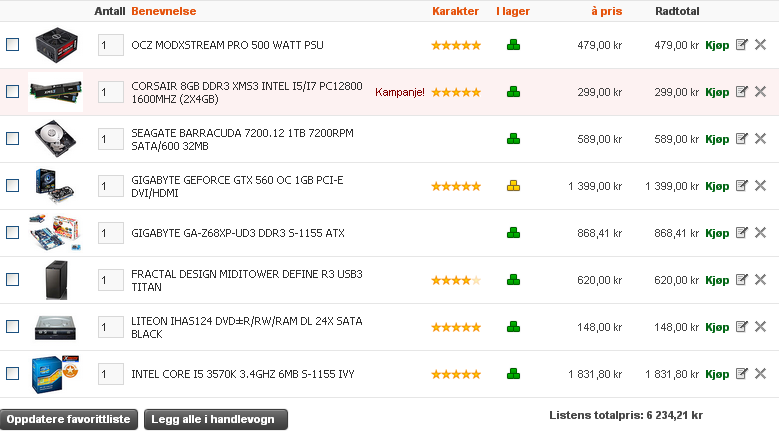784x433 pixels.
Task: Click Kjøp on Seagate Barracuda row
Action: 717,139
